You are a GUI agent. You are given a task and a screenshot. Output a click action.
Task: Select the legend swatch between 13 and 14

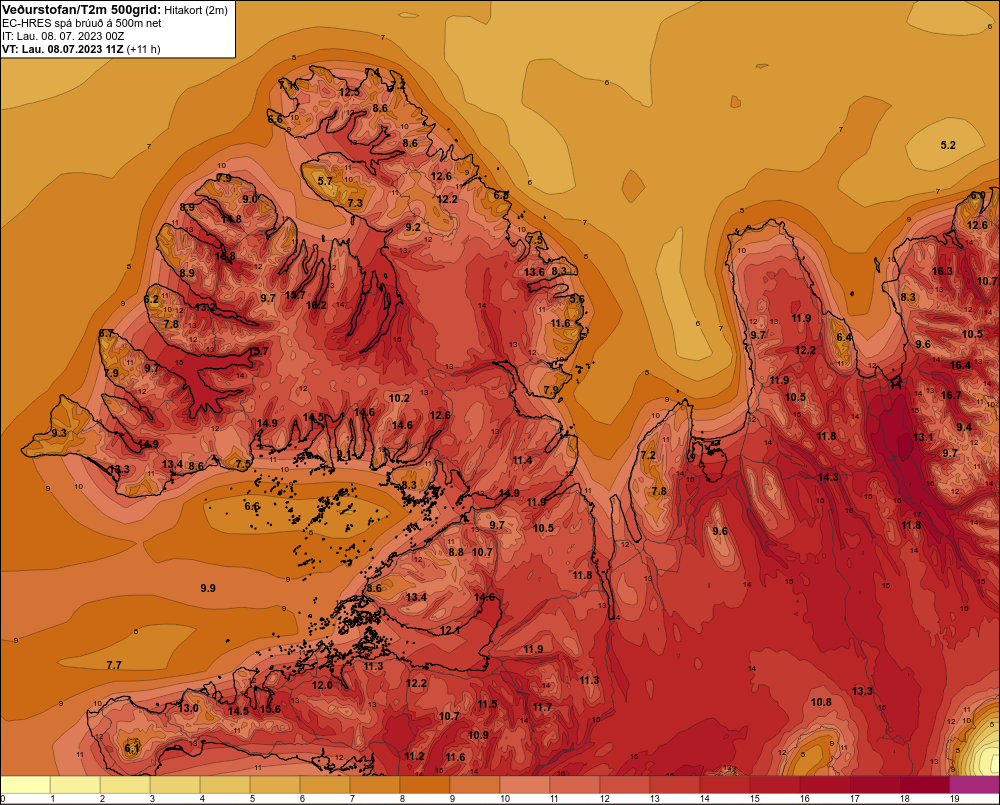coord(675,785)
